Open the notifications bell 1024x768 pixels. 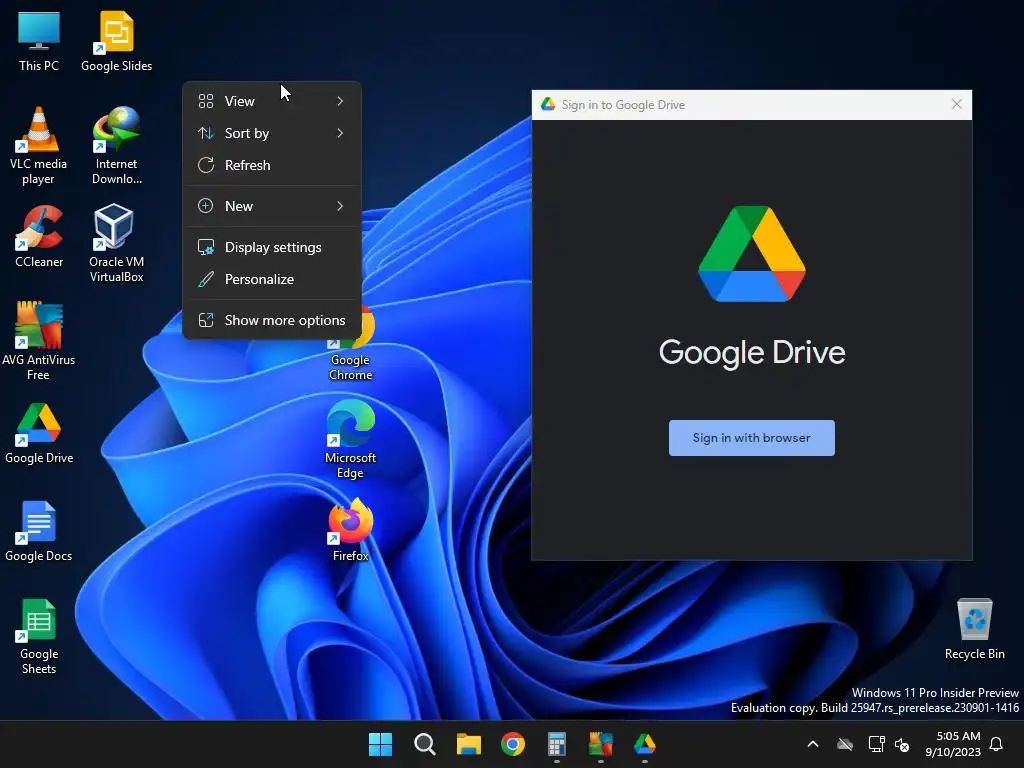point(997,744)
